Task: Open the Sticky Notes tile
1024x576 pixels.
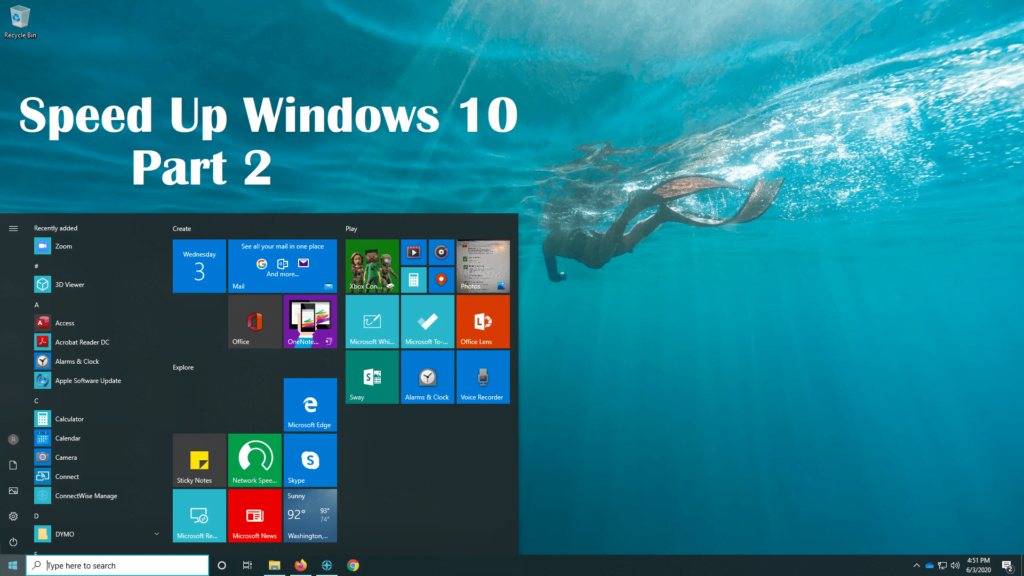Action: coord(199,460)
